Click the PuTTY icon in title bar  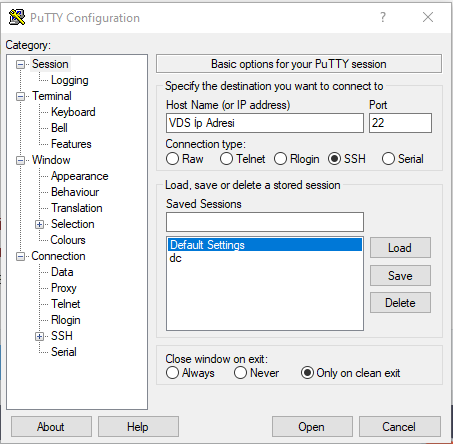coord(17,17)
